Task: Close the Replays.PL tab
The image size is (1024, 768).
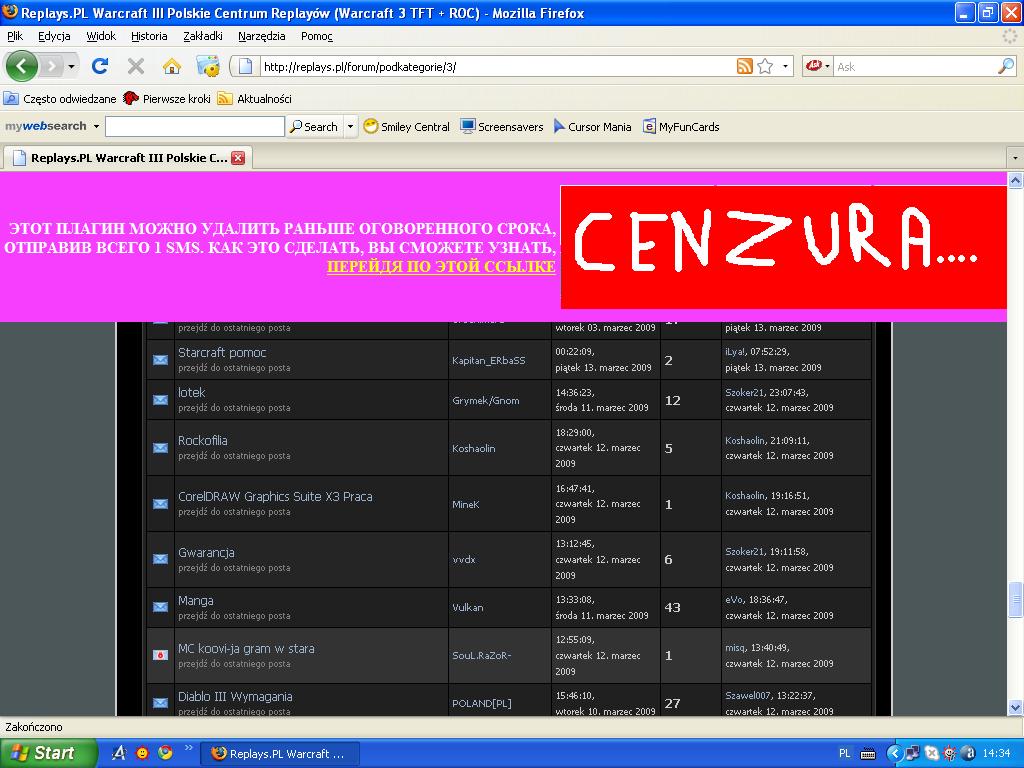Action: (238, 158)
